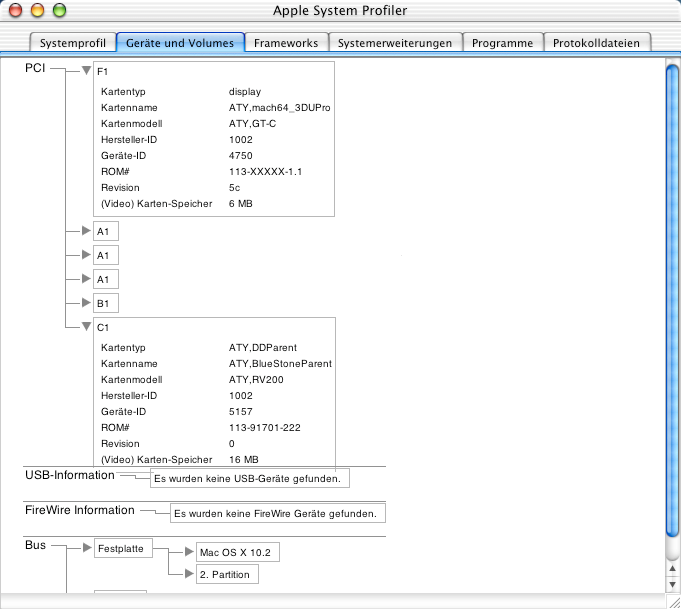This screenshot has width=681, height=609.
Task: Select the Festplatte box
Action: (123, 548)
